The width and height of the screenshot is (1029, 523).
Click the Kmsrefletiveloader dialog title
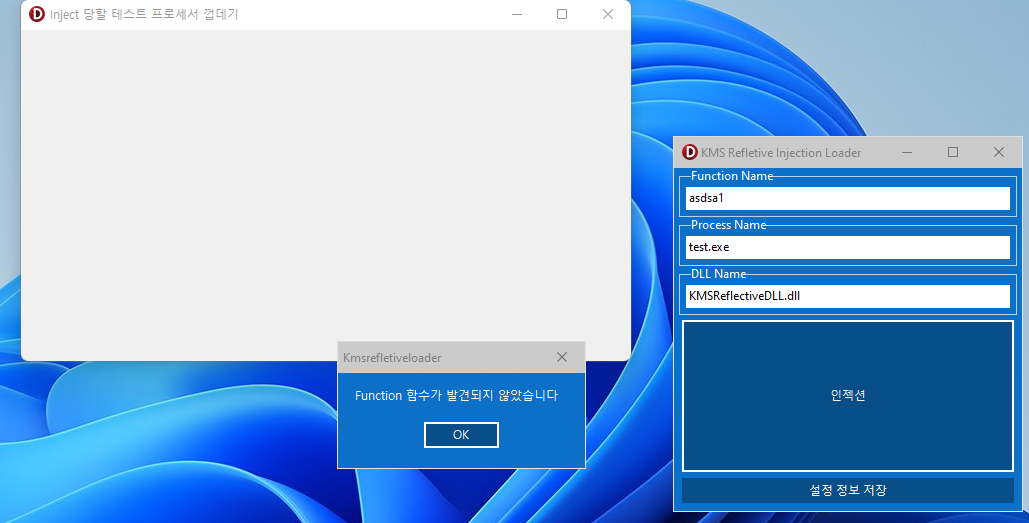coord(392,358)
